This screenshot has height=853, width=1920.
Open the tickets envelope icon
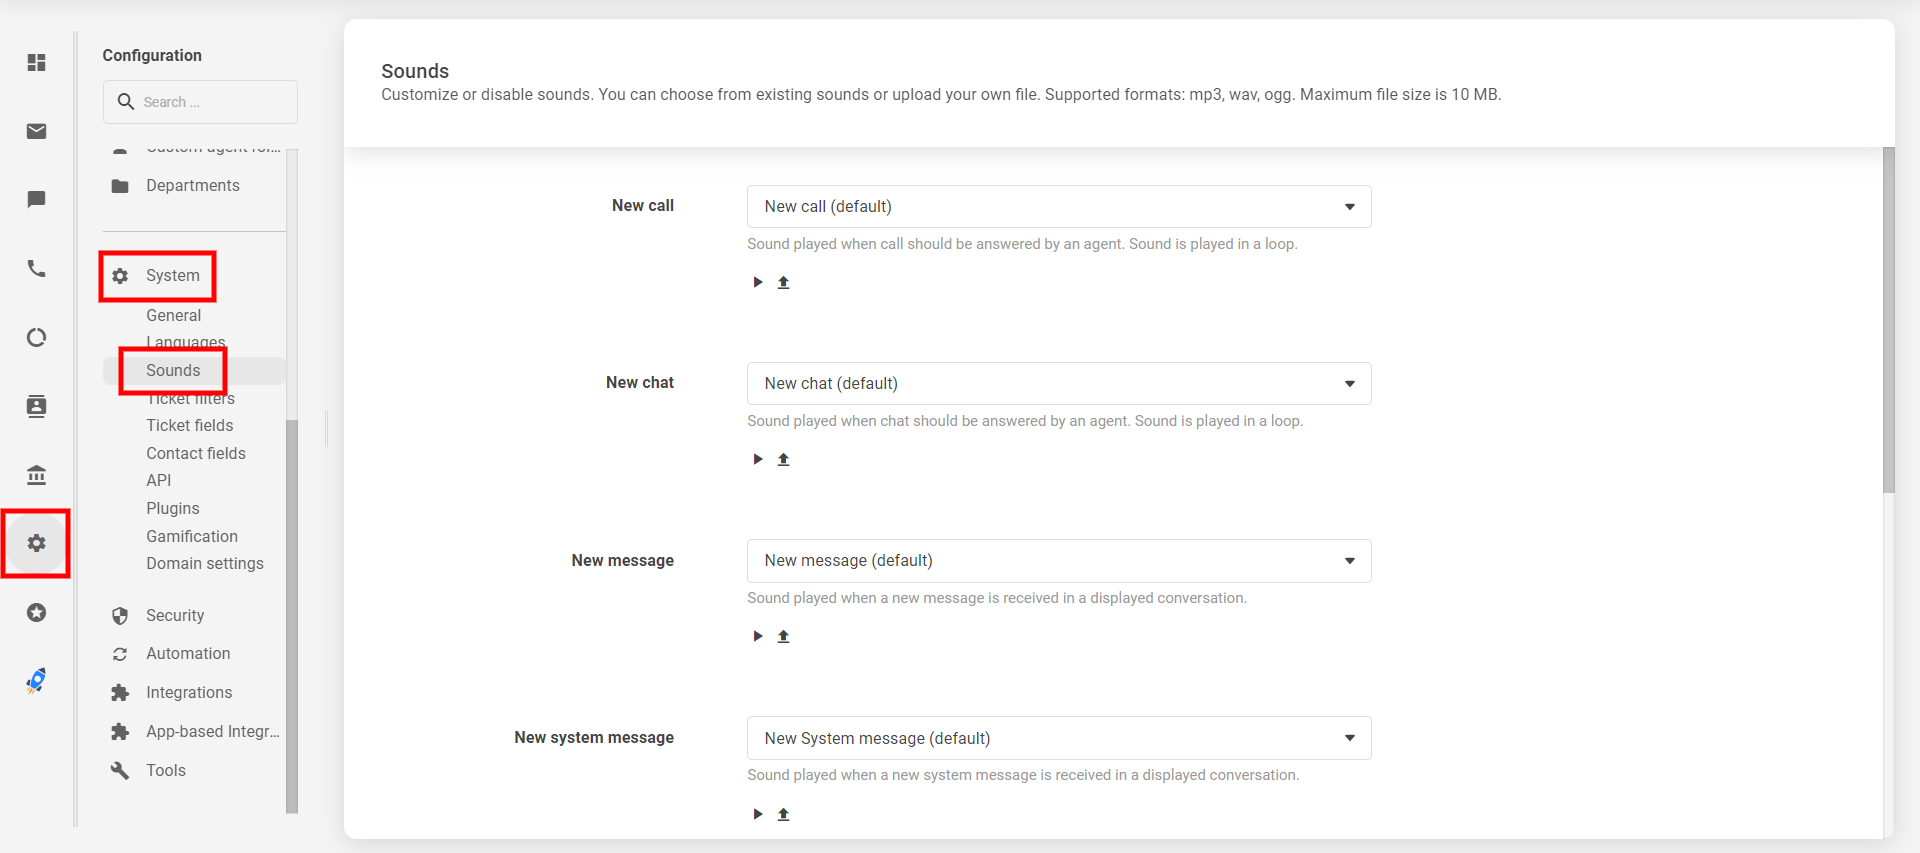click(37, 131)
